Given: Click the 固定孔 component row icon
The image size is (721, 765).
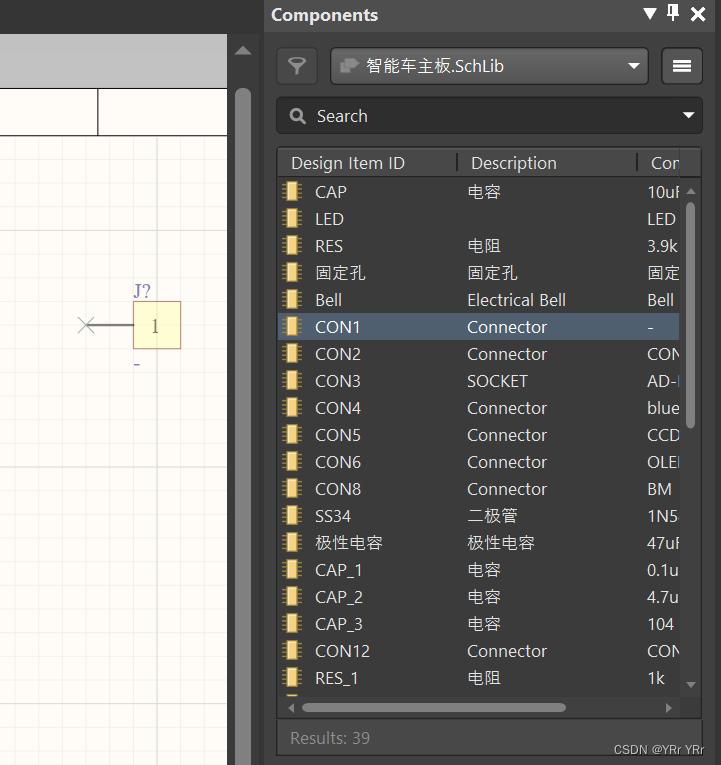Looking at the screenshot, I should tap(292, 272).
